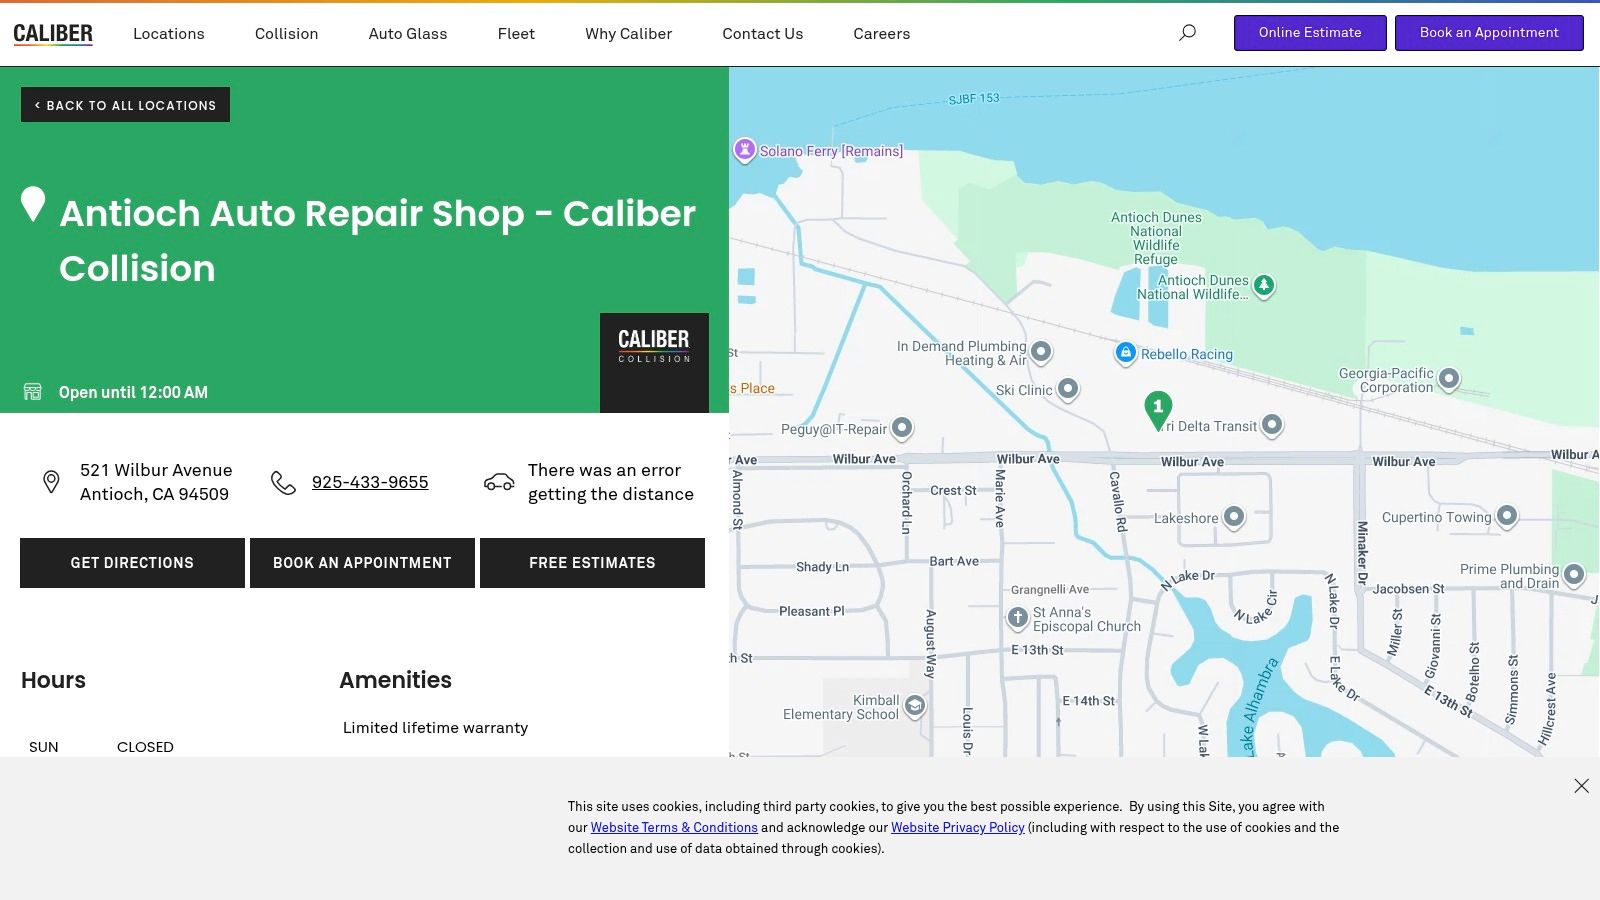Click the white pin icon beside the title

pos(33,205)
